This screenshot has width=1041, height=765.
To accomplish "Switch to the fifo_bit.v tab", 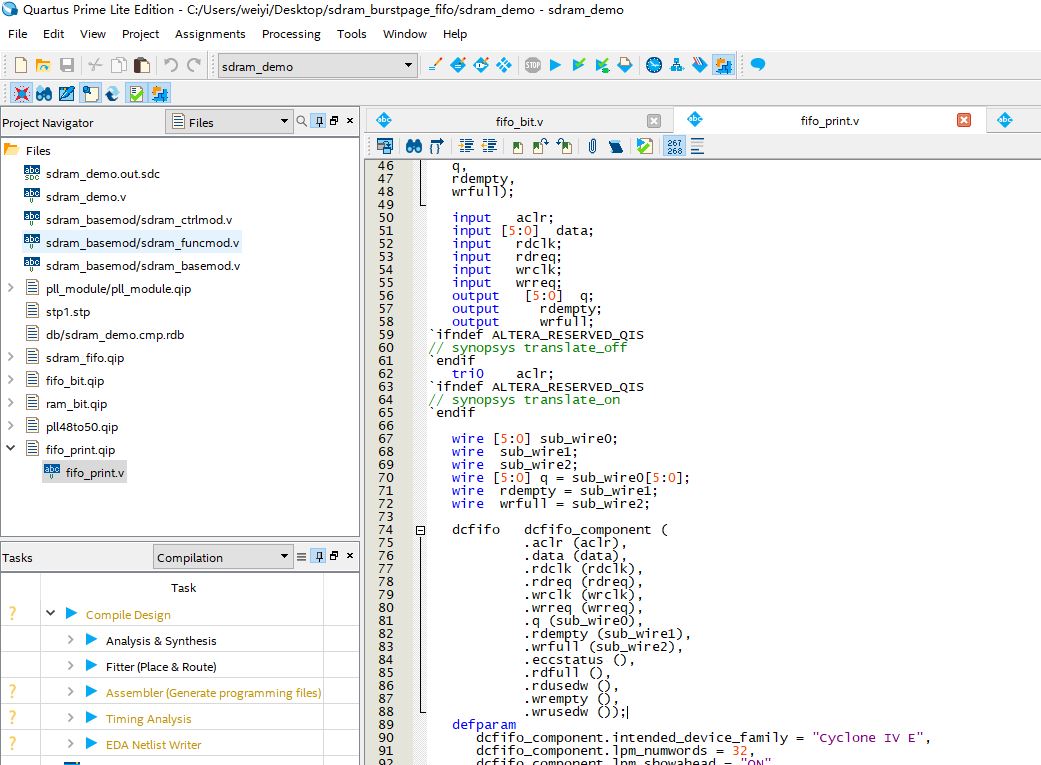I will 519,121.
